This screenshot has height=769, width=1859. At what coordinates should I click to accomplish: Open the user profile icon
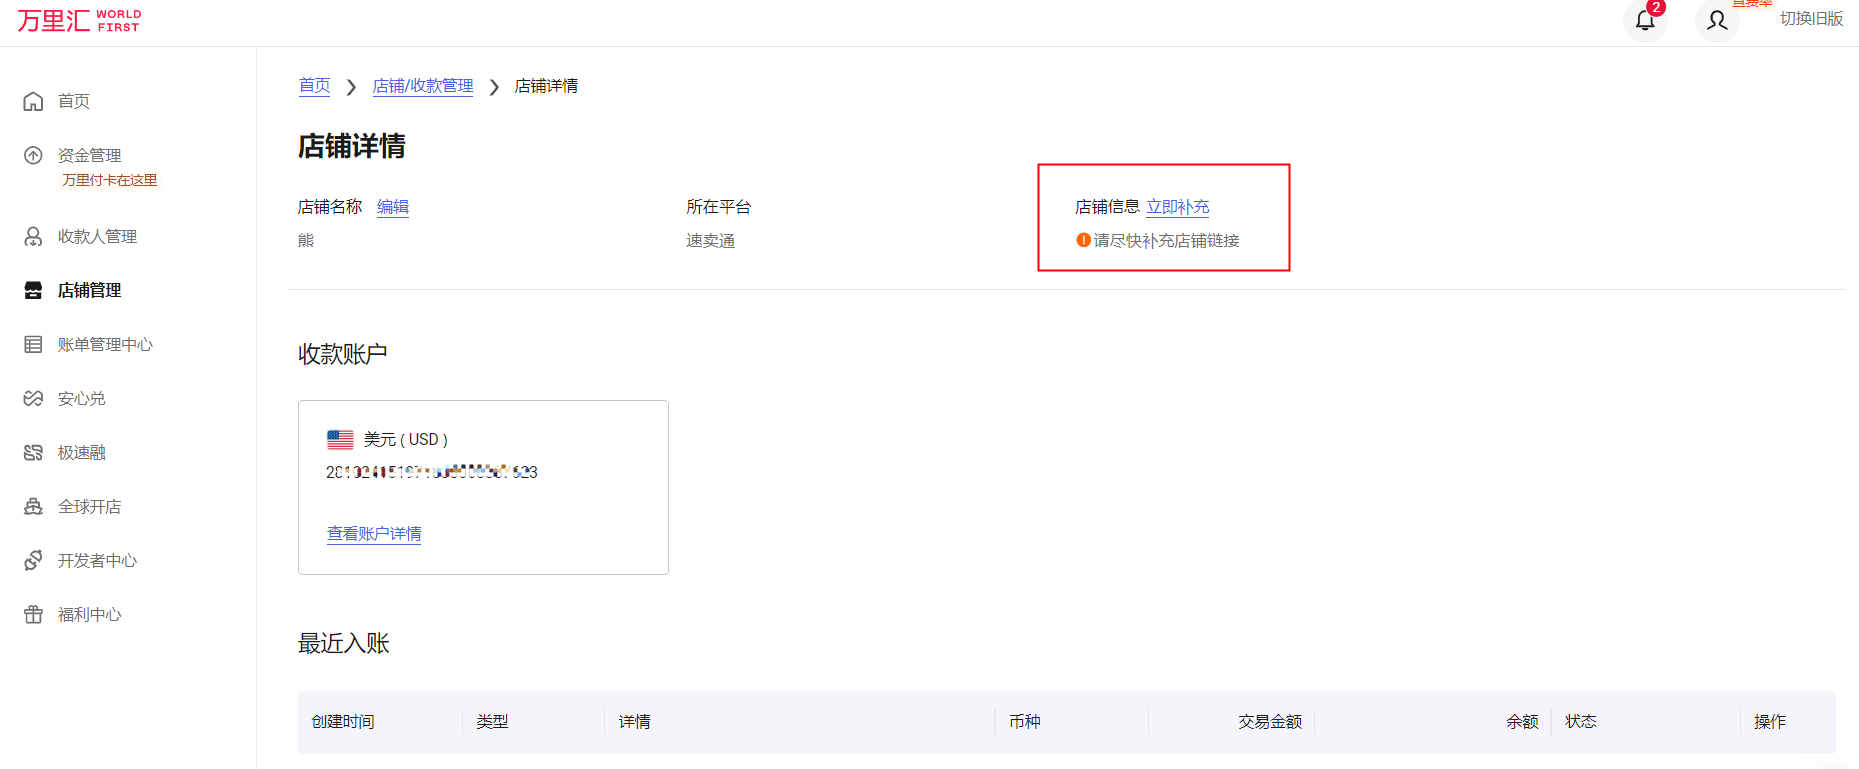tap(1716, 20)
